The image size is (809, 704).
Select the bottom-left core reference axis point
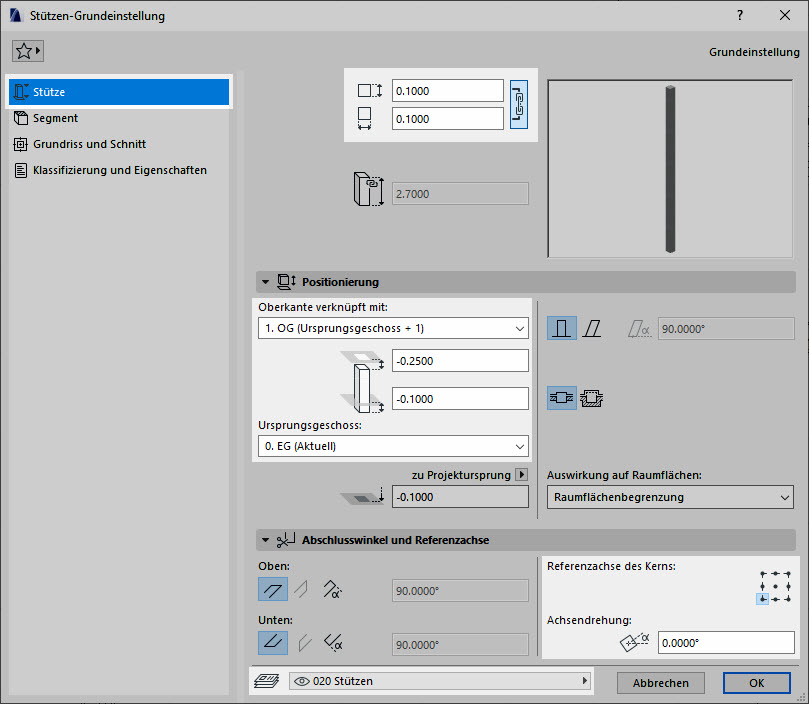pyautogui.click(x=762, y=598)
